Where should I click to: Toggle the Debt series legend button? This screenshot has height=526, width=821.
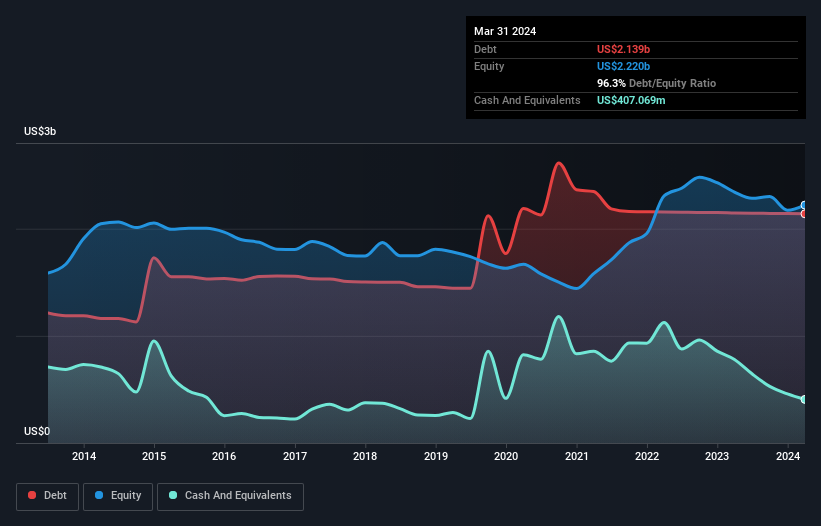pyautogui.click(x=48, y=496)
